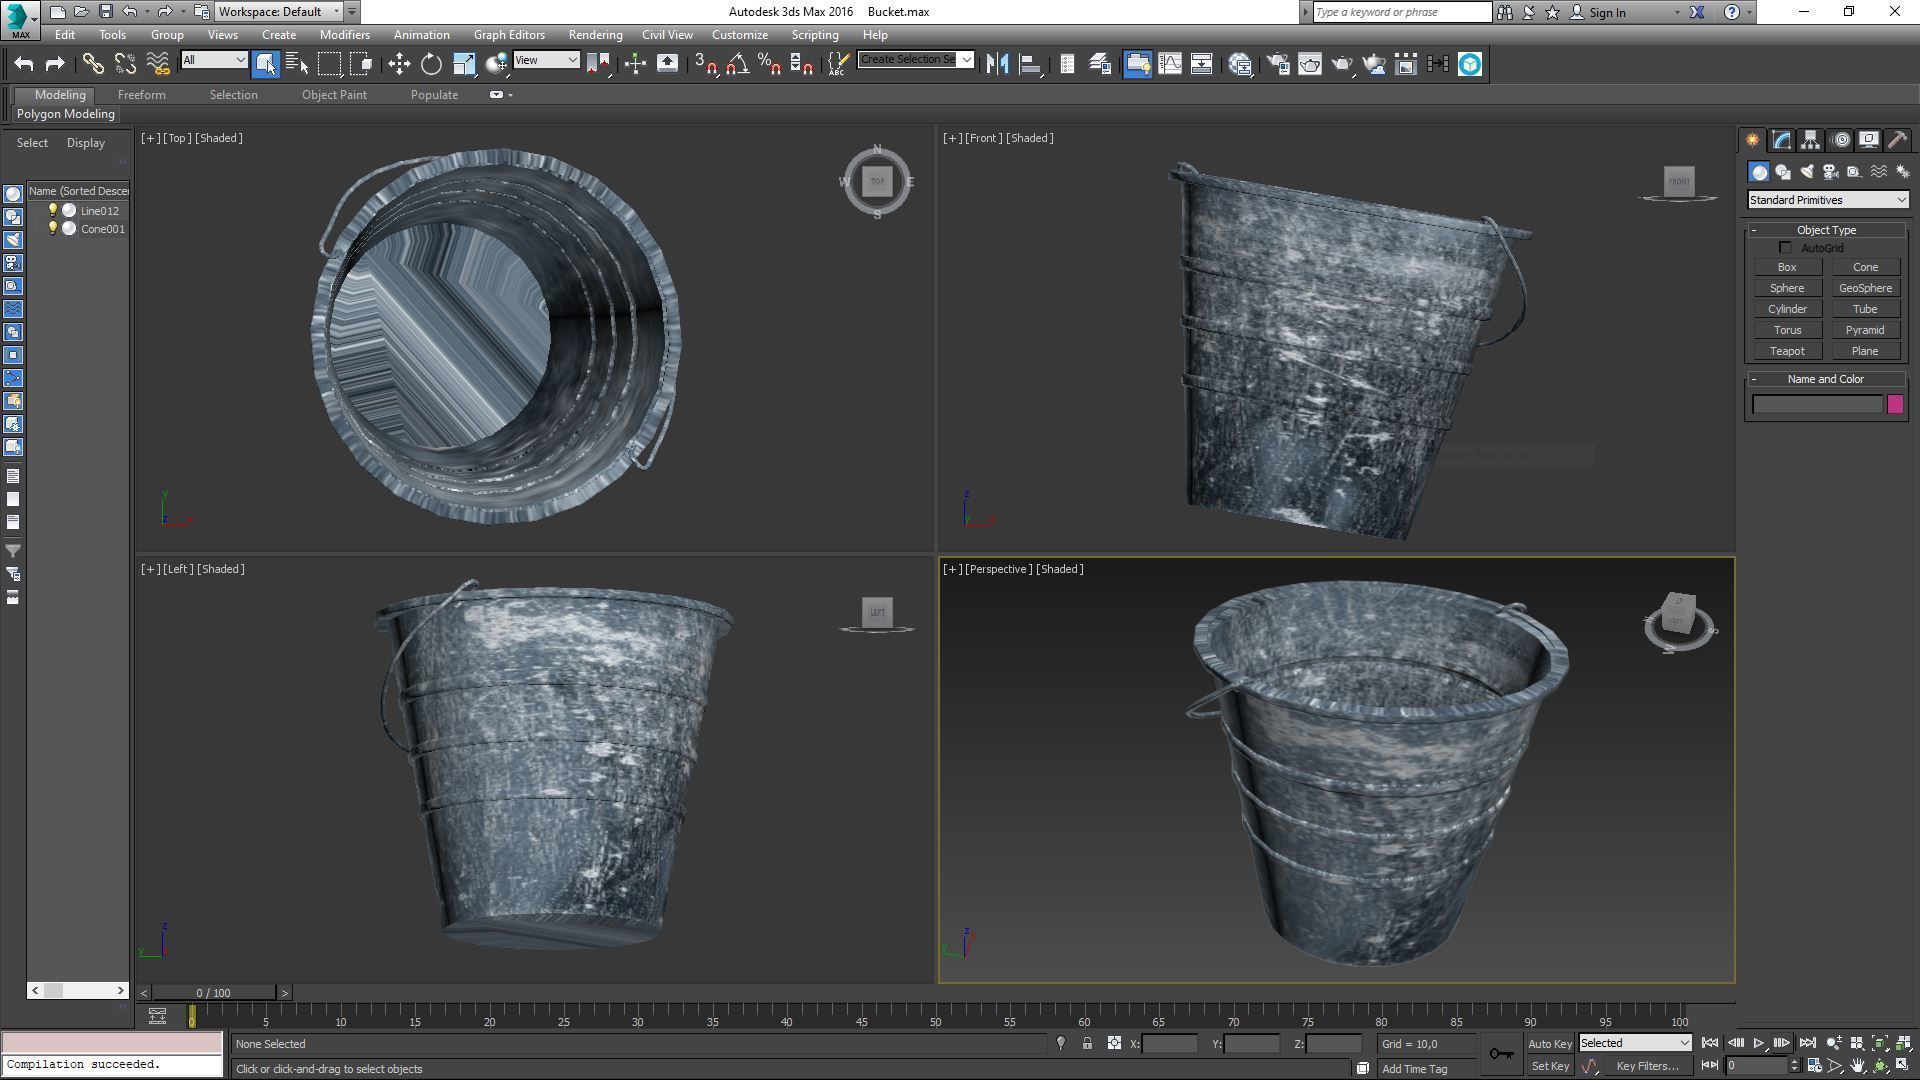1920x1080 pixels.
Task: Switch to the Motion command panel tab
Action: pos(1840,140)
